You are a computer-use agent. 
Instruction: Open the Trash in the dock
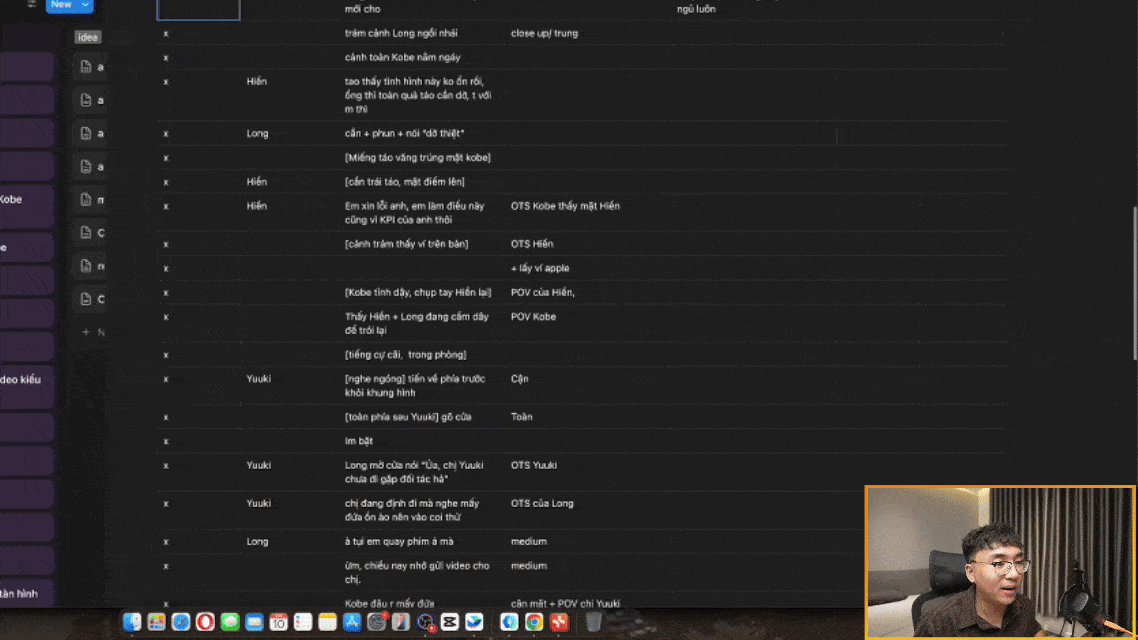pyautogui.click(x=593, y=622)
